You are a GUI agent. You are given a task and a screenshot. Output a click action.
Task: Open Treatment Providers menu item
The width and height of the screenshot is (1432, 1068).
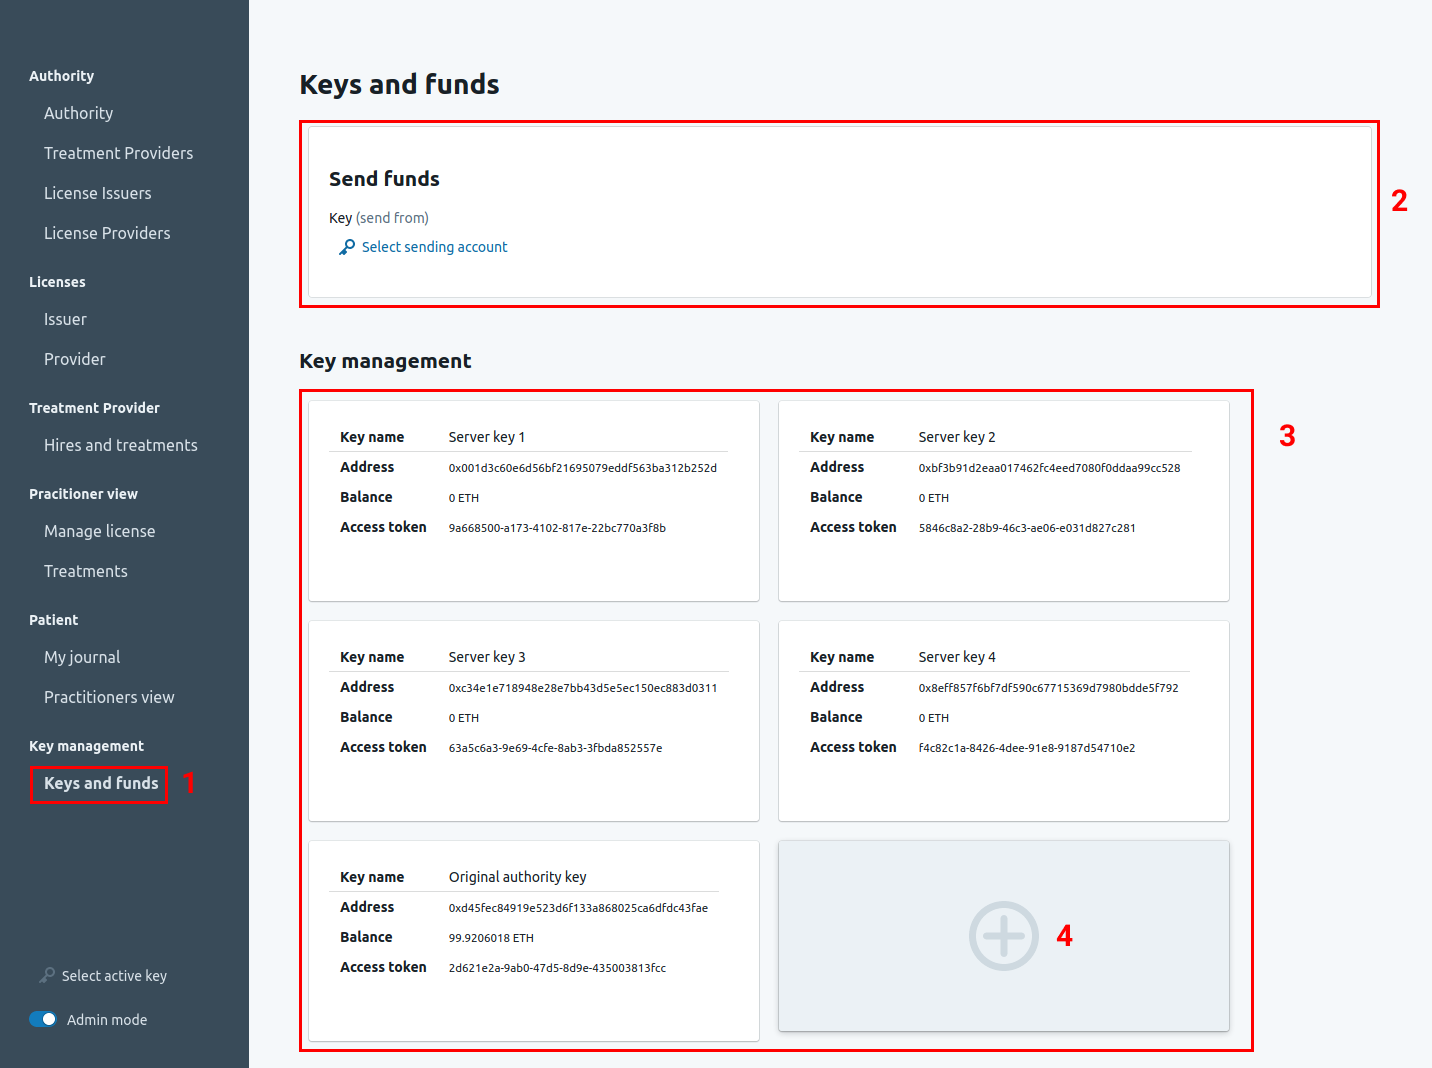(118, 153)
